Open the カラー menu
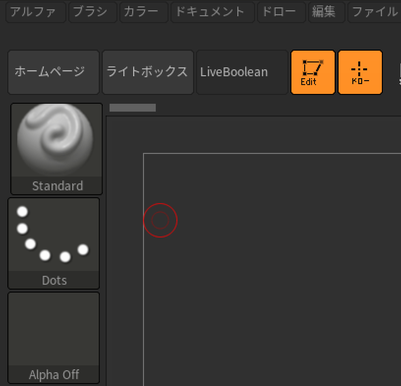Screen dimensions: 401x386 144,12
